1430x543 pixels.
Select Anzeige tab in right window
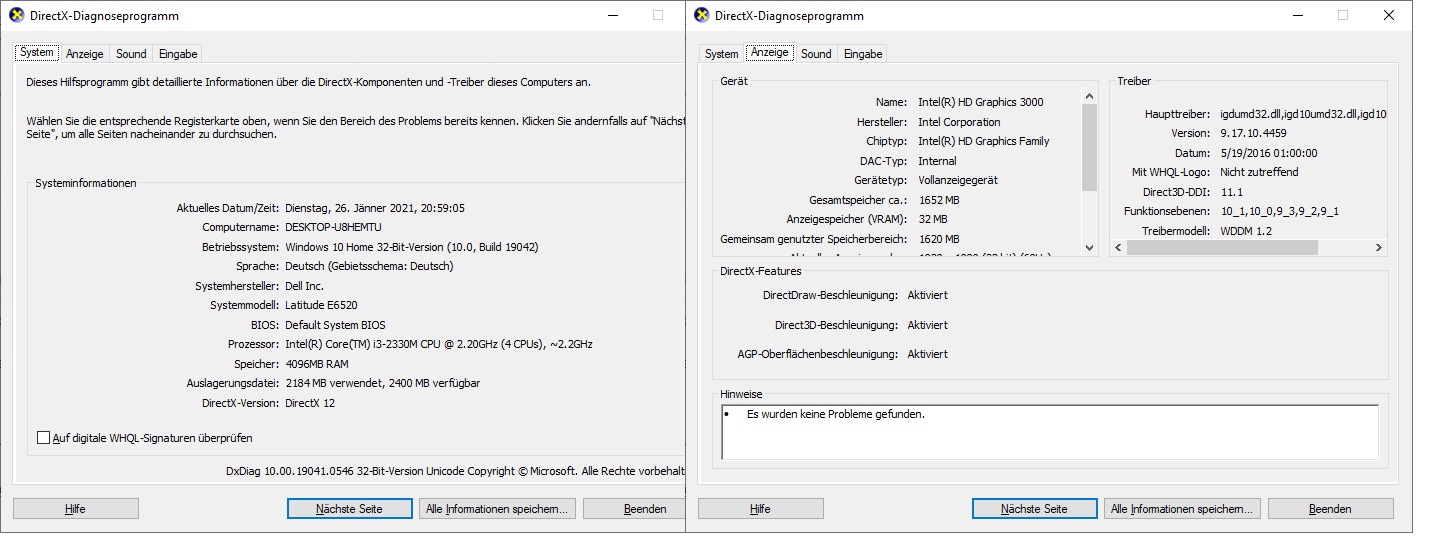tap(769, 53)
